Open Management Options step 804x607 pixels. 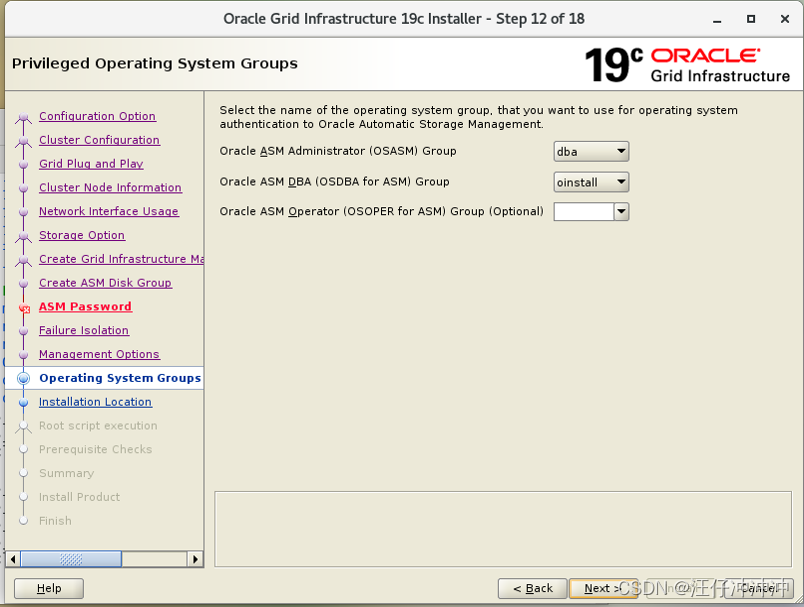pos(99,354)
